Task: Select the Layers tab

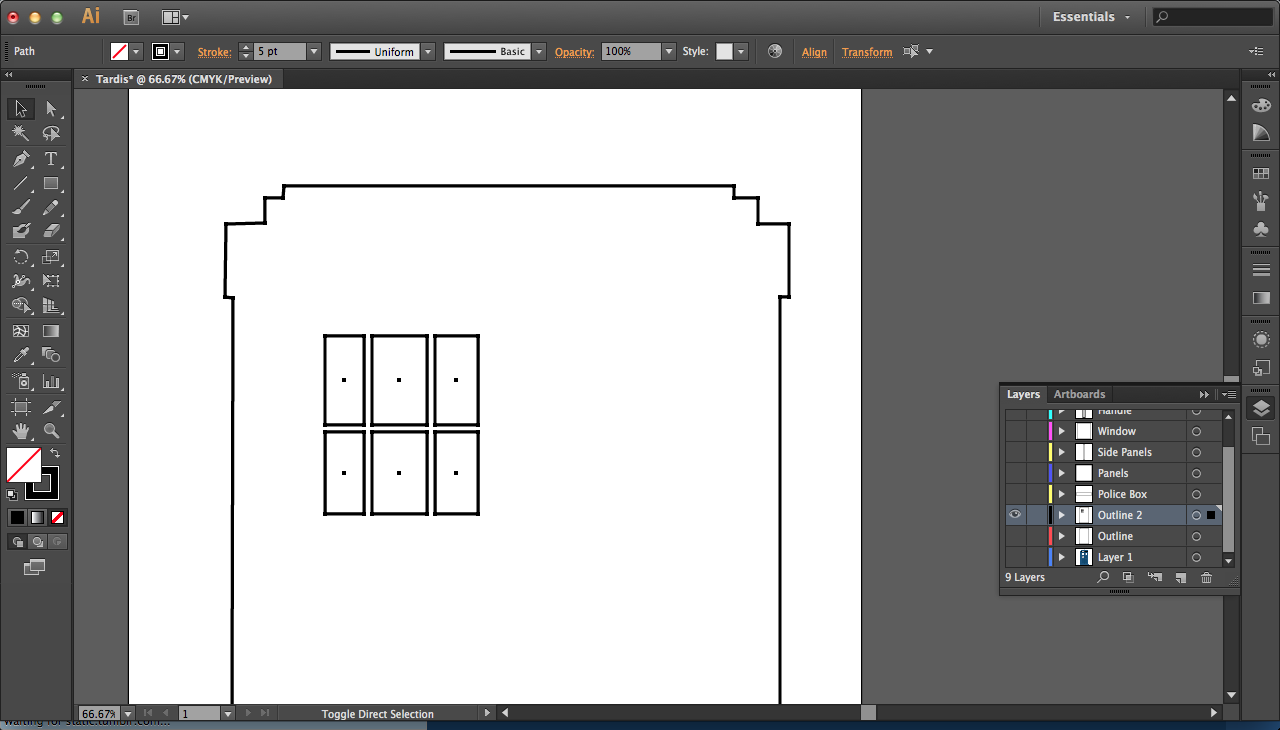Action: (1023, 394)
